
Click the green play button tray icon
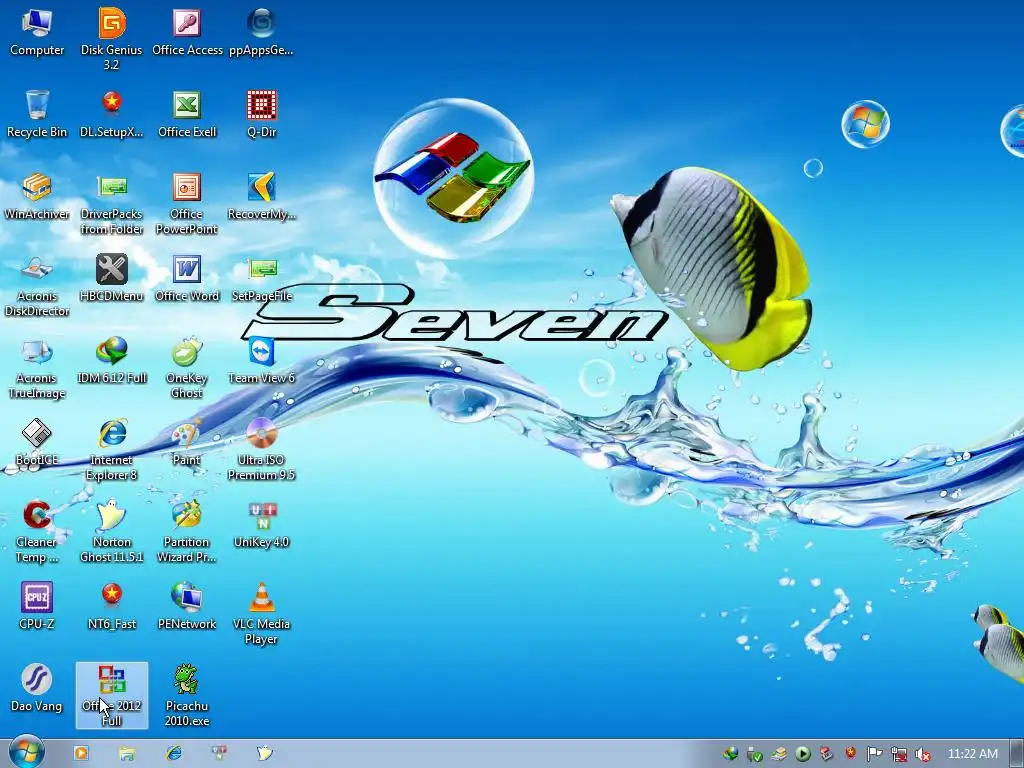pyautogui.click(x=803, y=754)
